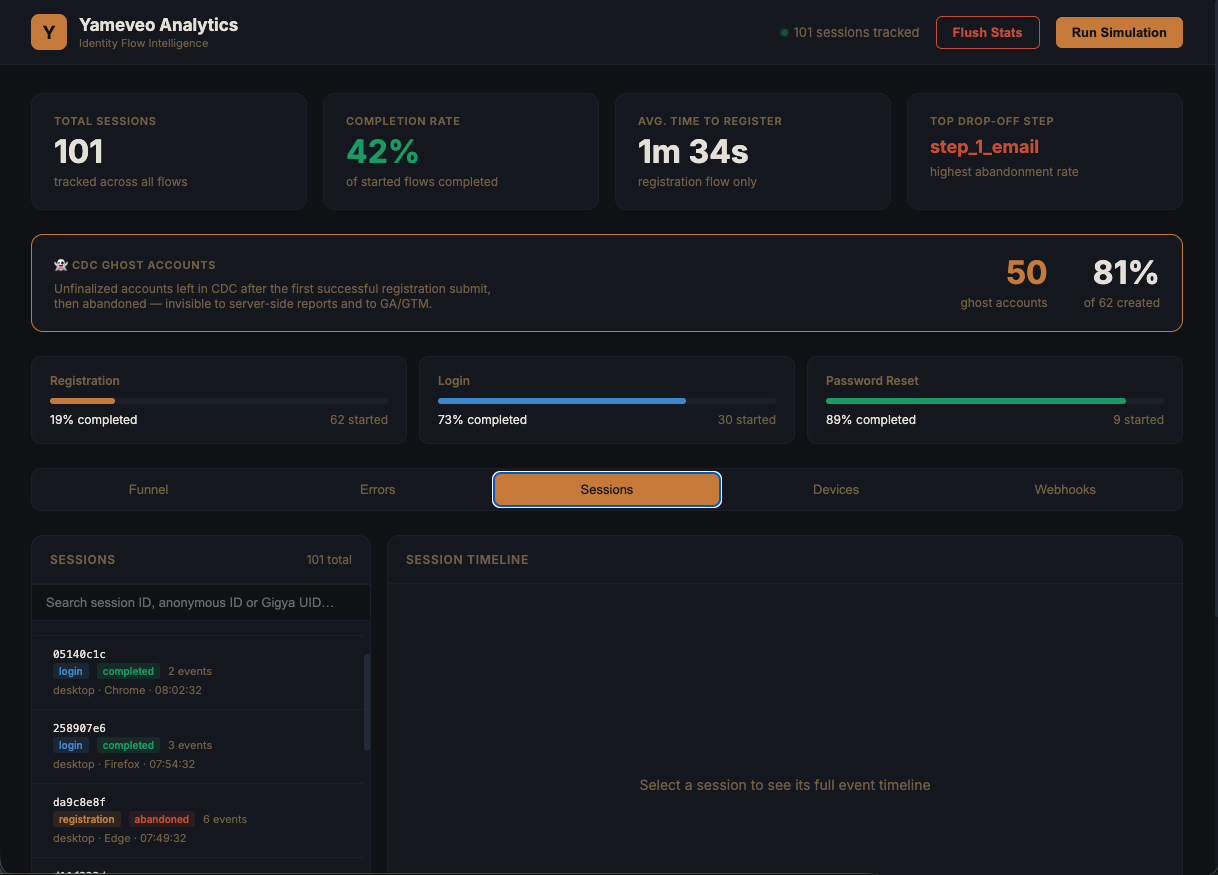Click the login tag on session 05140c1c

click(70, 671)
